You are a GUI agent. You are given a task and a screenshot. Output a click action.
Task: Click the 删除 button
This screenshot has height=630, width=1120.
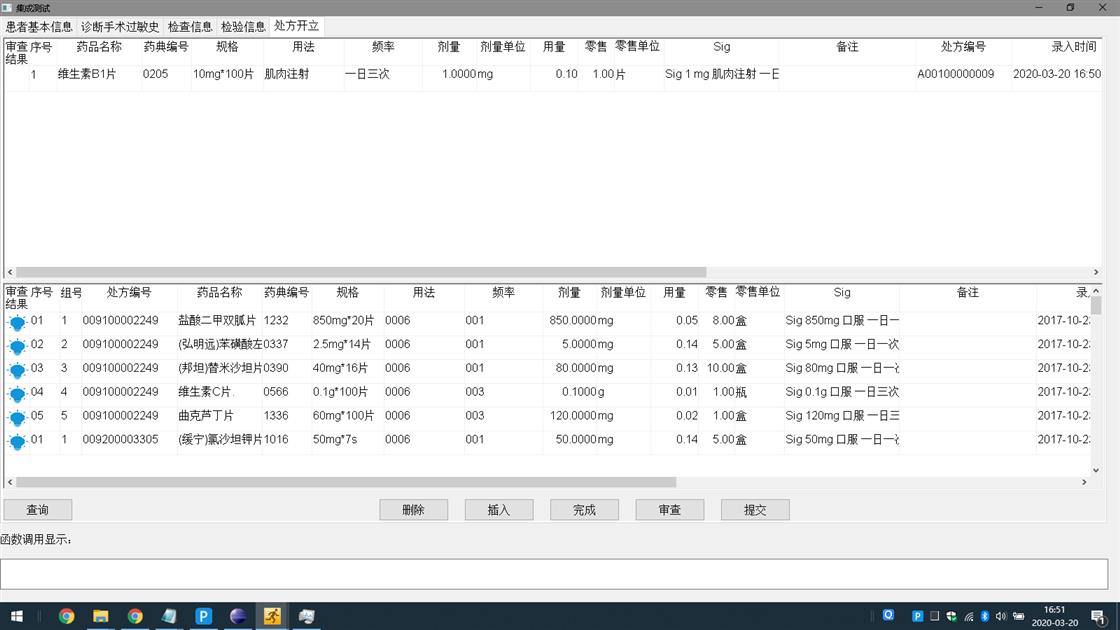413,510
